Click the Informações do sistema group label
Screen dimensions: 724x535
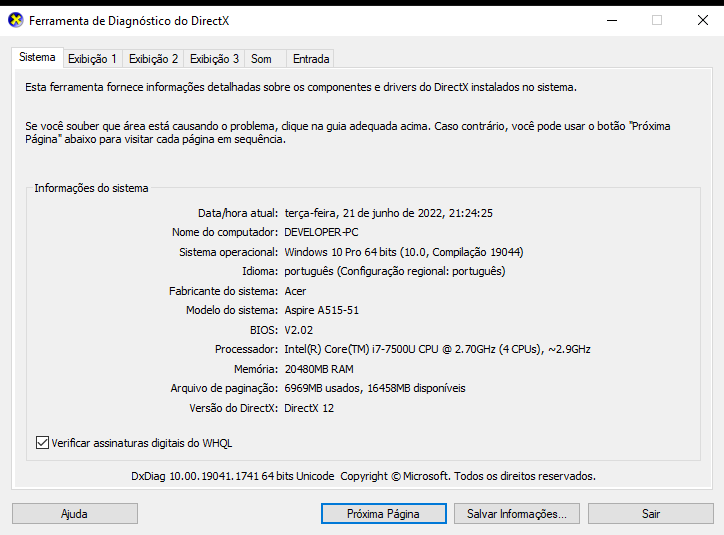coord(91,188)
